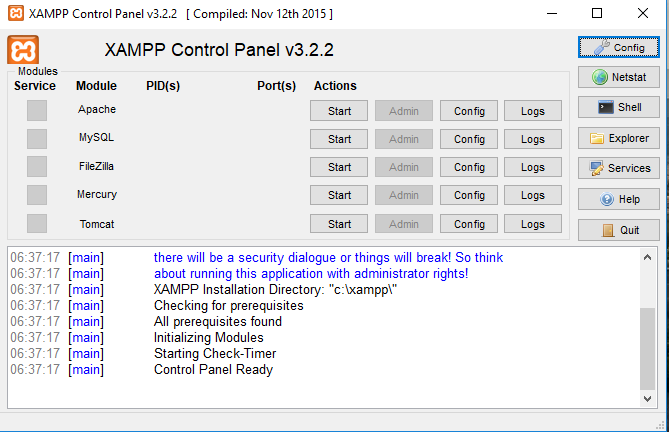Image resolution: width=669 pixels, height=432 pixels.
Task: Open the Tomcat Config menu
Action: [469, 223]
